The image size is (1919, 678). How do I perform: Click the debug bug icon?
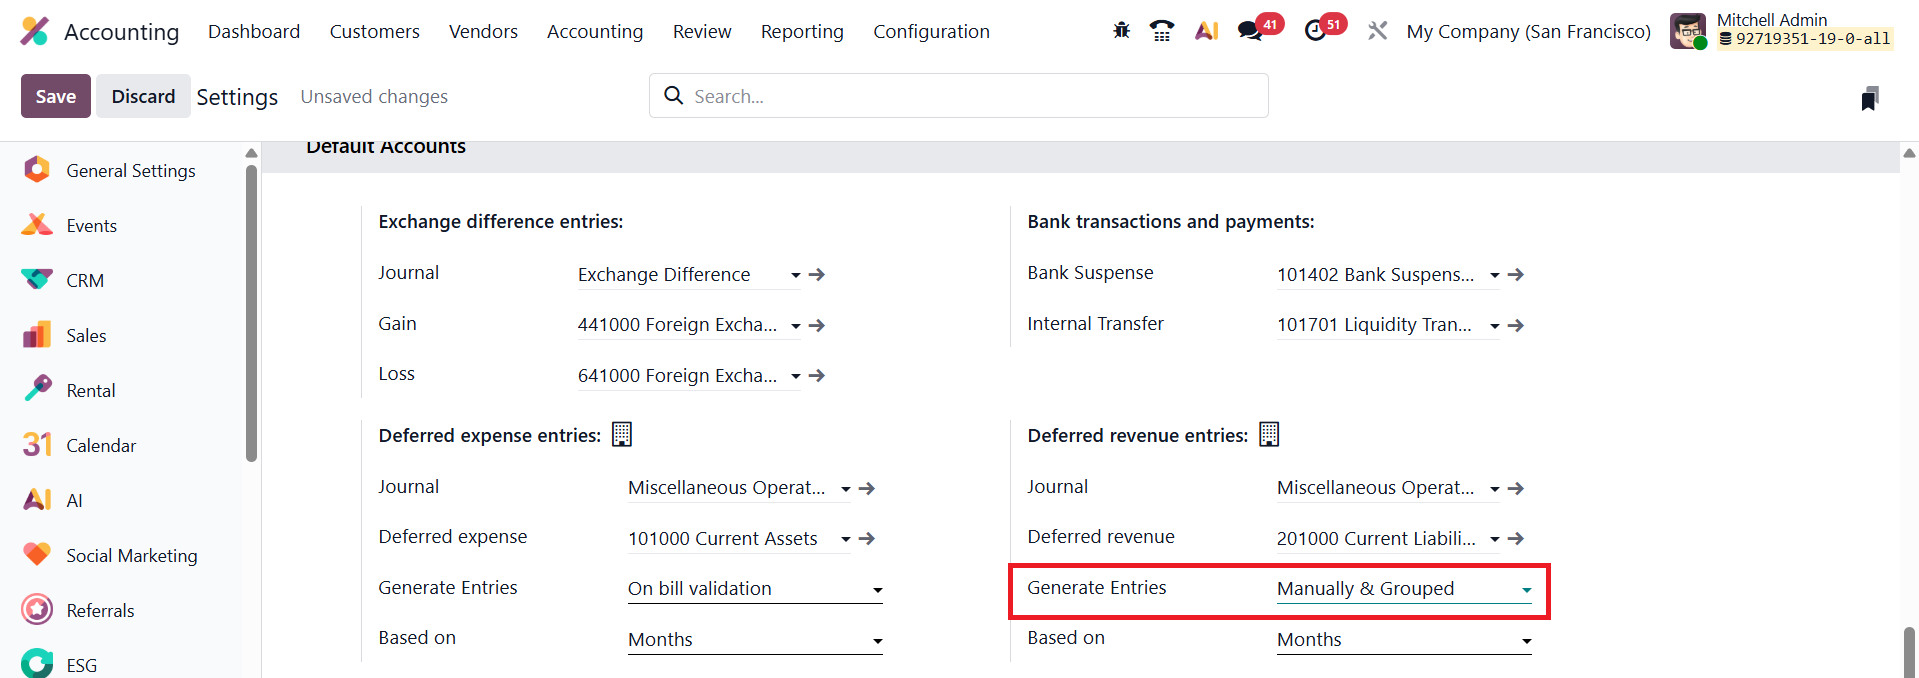tap(1121, 31)
